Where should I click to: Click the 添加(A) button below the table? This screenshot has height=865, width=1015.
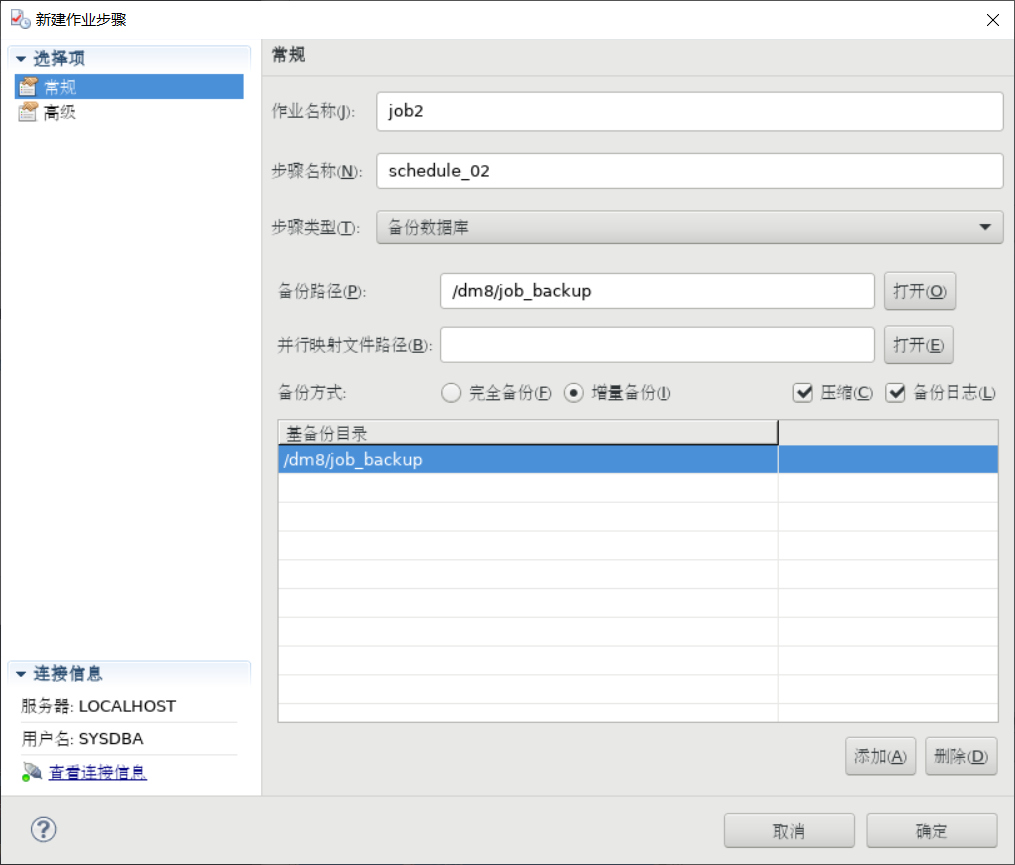pyautogui.click(x=880, y=756)
